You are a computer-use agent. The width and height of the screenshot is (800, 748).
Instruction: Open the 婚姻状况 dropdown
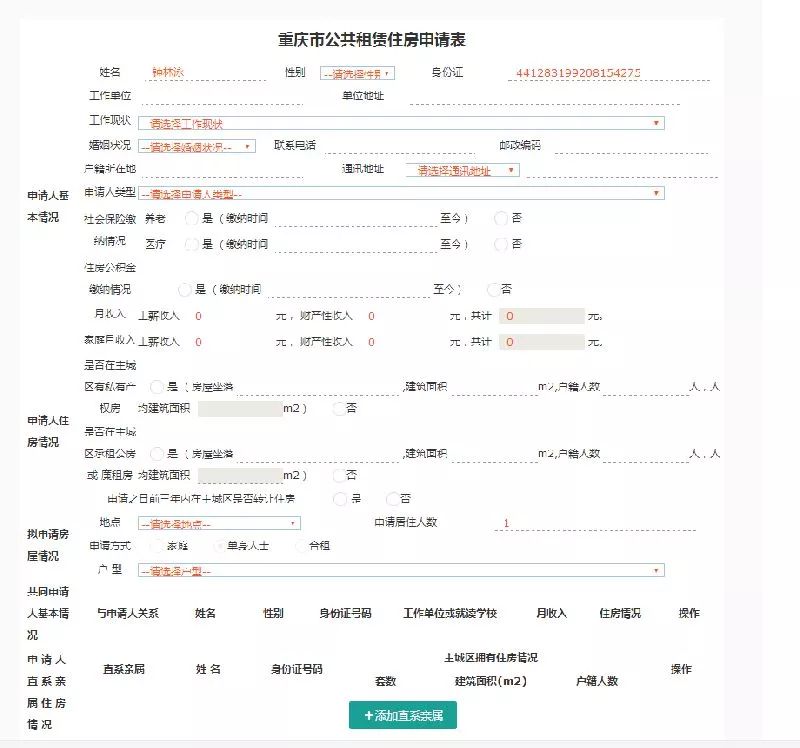coord(197,146)
